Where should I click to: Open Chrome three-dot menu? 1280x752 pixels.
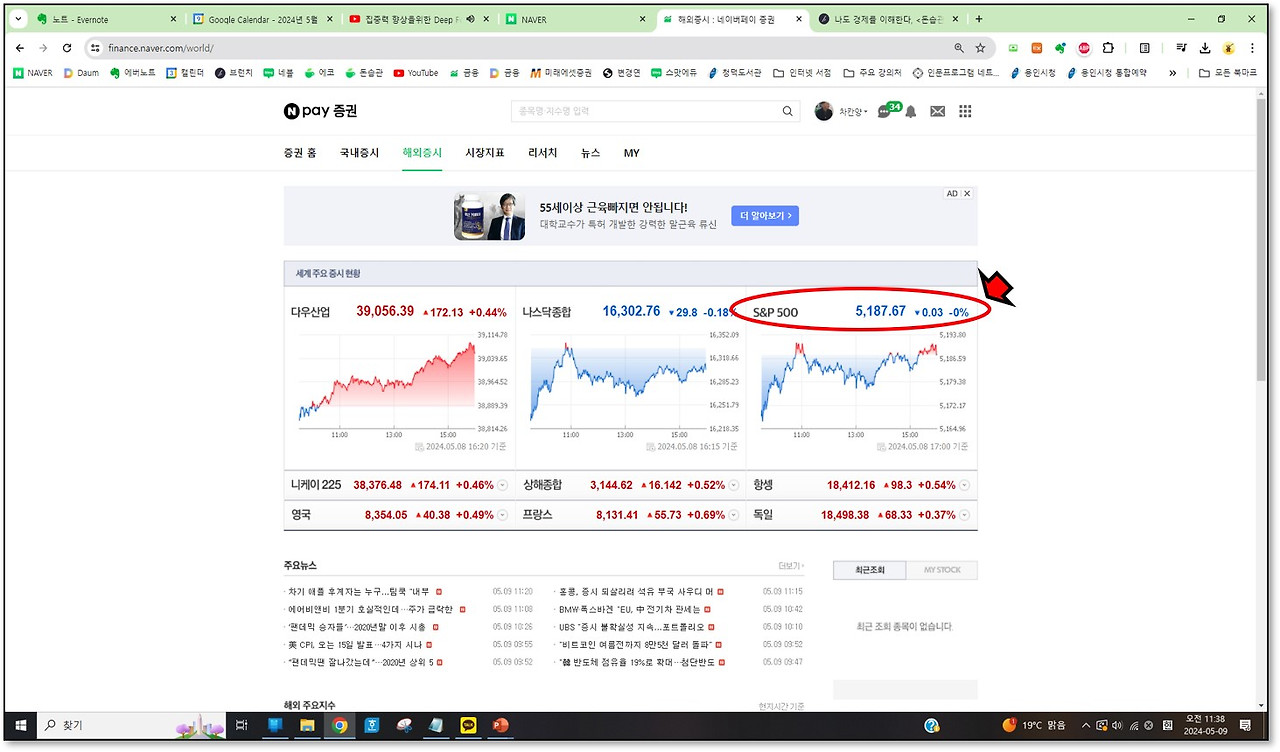click(1253, 48)
